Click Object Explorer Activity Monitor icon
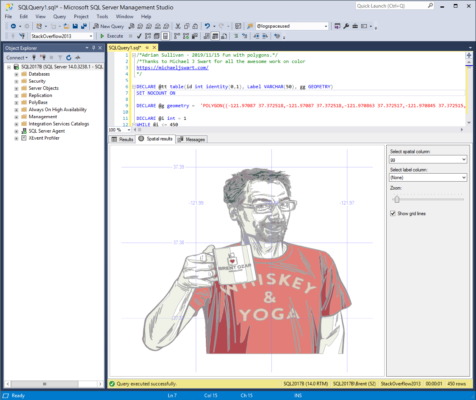476x400 pixels. [78, 58]
